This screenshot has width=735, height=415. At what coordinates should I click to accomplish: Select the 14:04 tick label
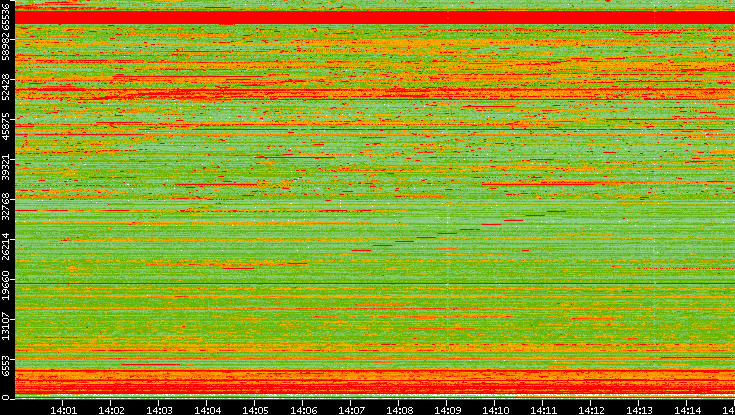[x=207, y=410]
